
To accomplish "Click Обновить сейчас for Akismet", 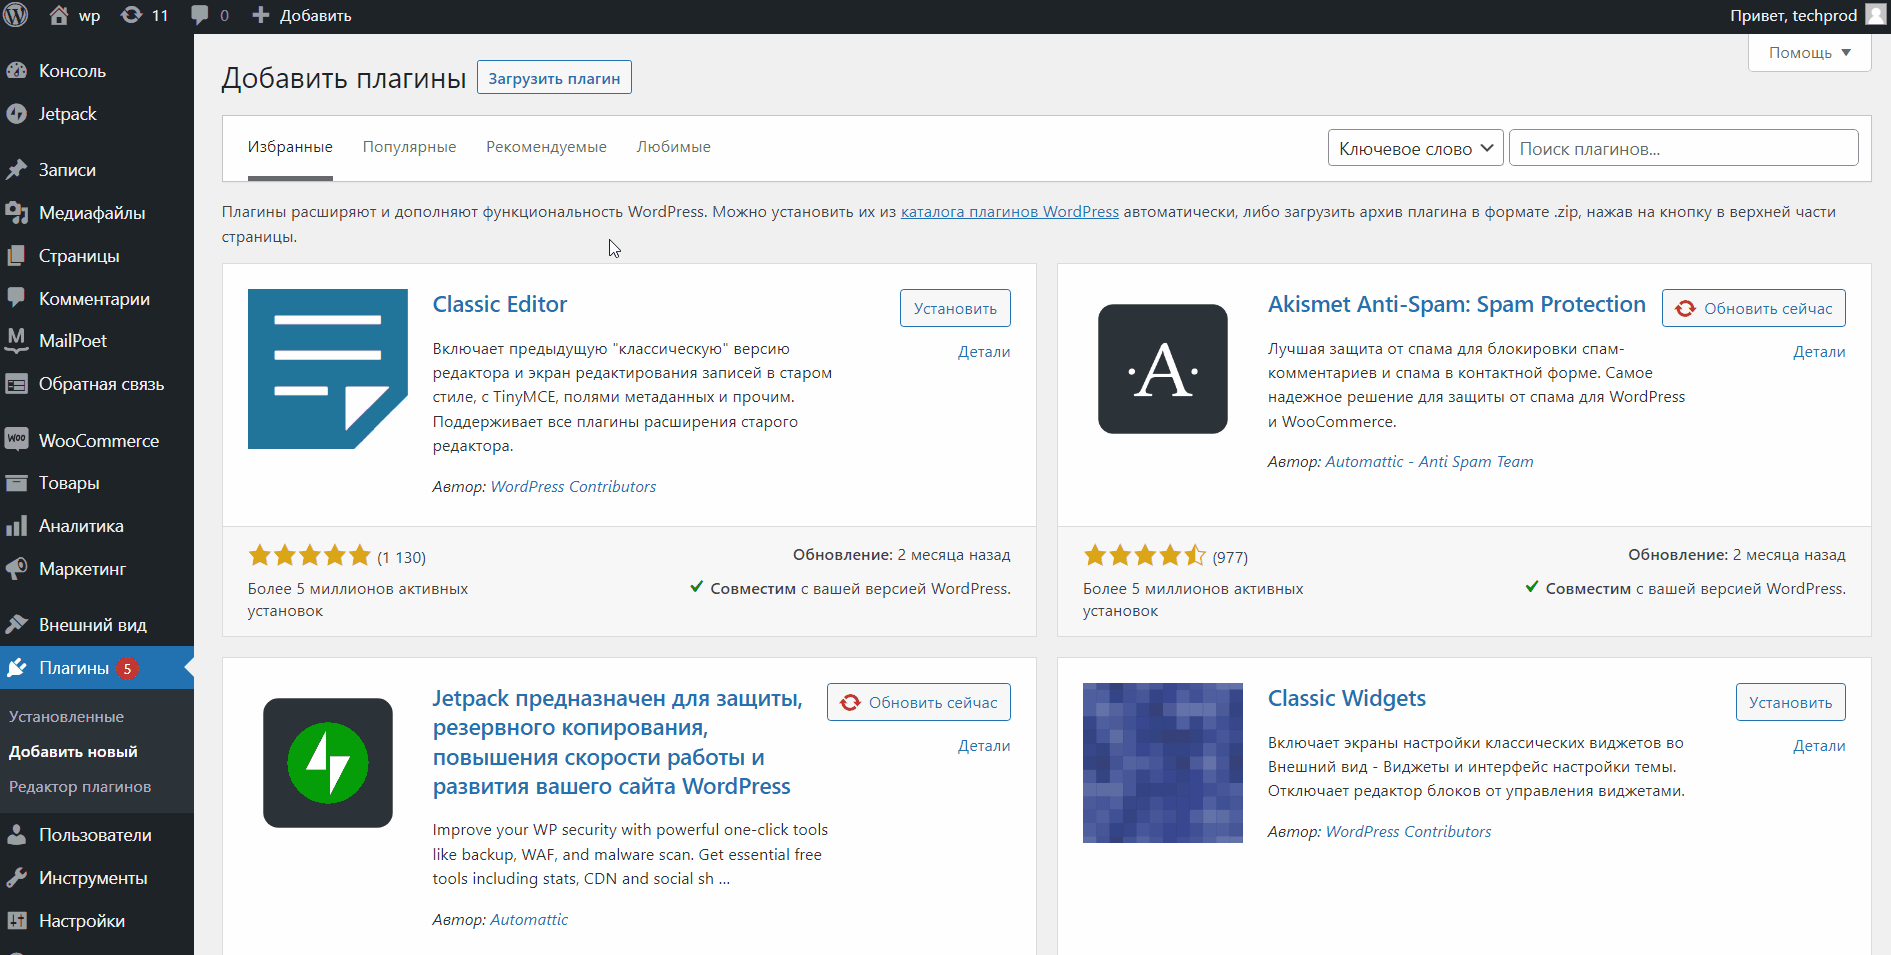I will 1753,308.
